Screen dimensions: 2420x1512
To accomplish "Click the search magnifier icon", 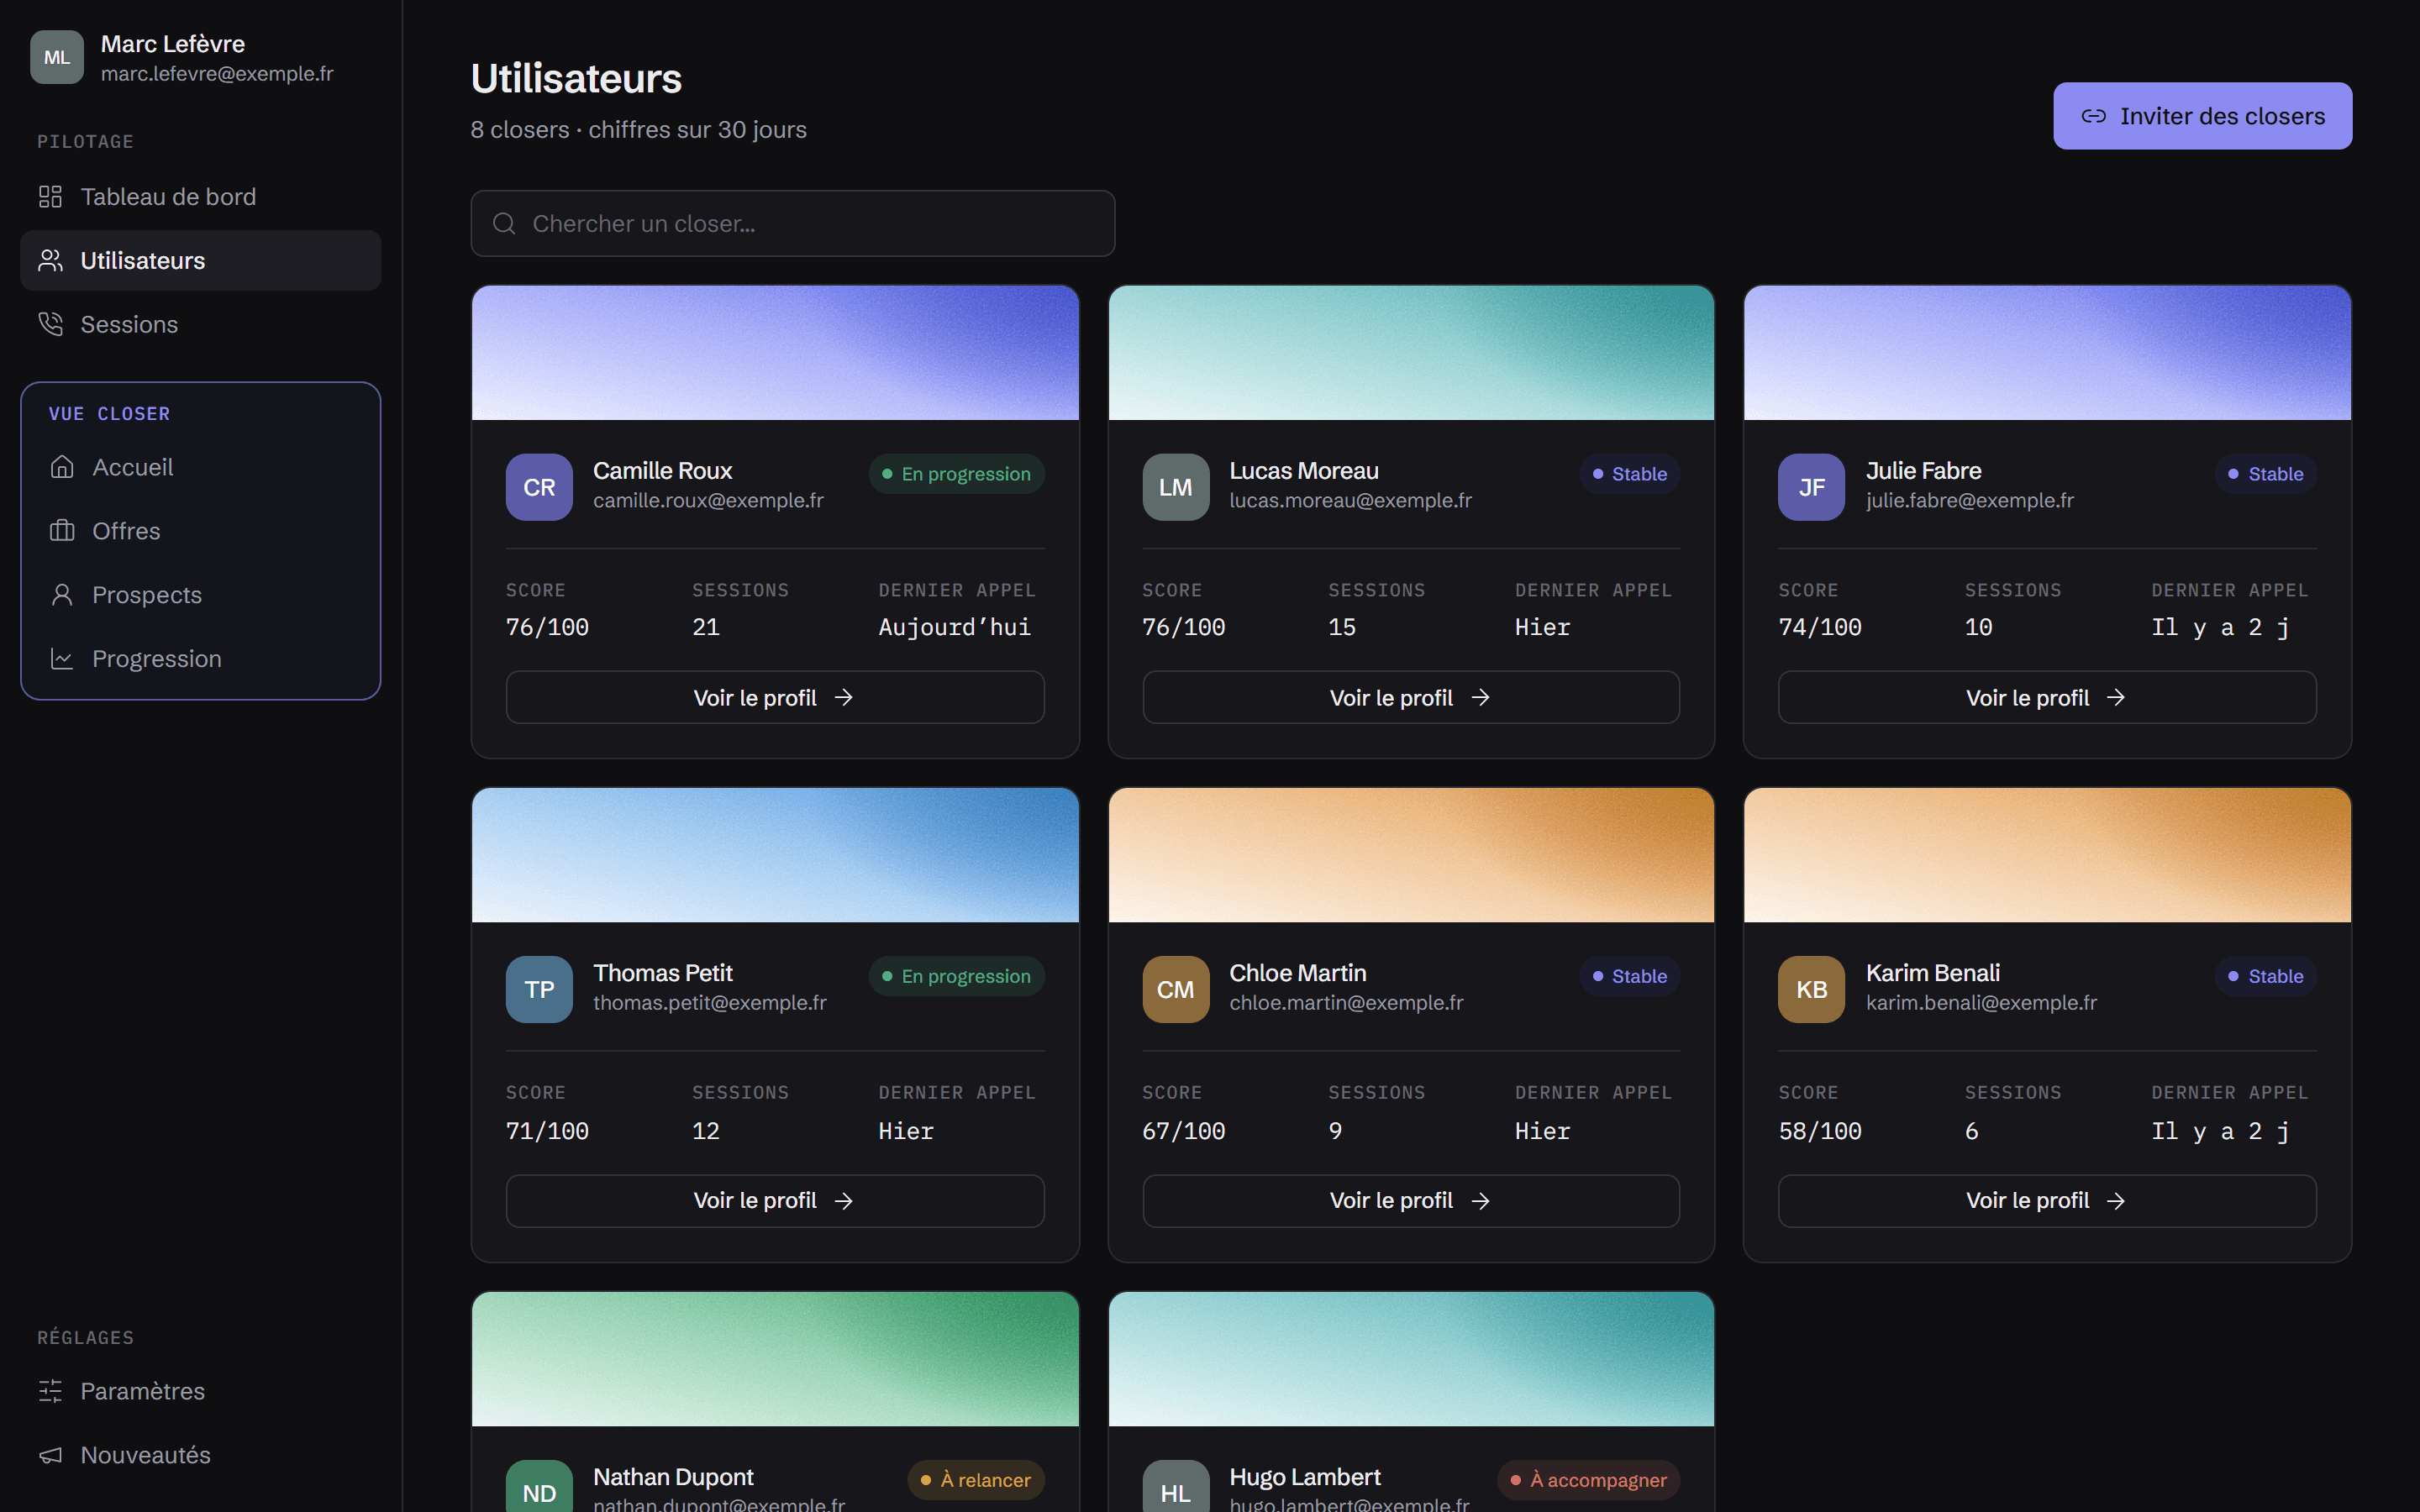I will click(504, 224).
